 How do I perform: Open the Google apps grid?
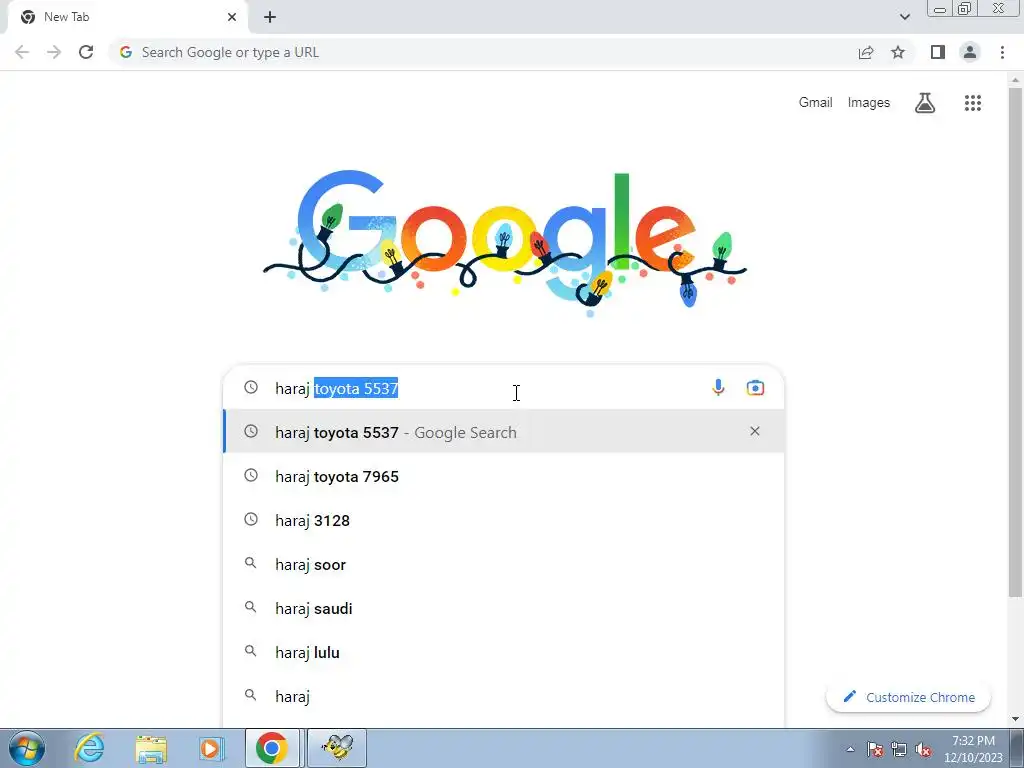pyautogui.click(x=972, y=103)
